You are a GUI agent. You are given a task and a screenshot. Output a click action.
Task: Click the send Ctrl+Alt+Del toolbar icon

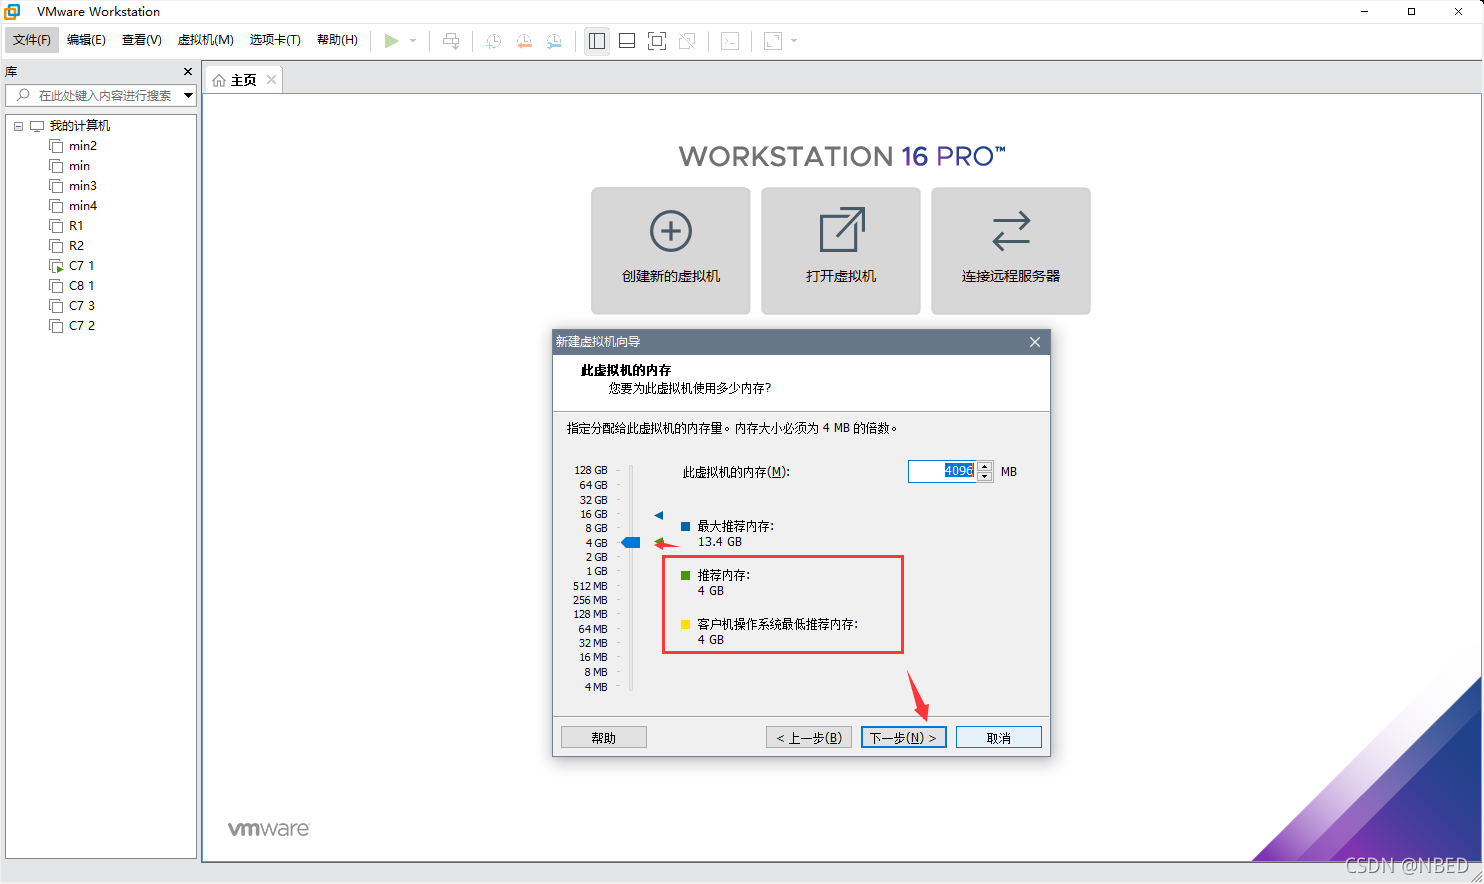coord(451,41)
